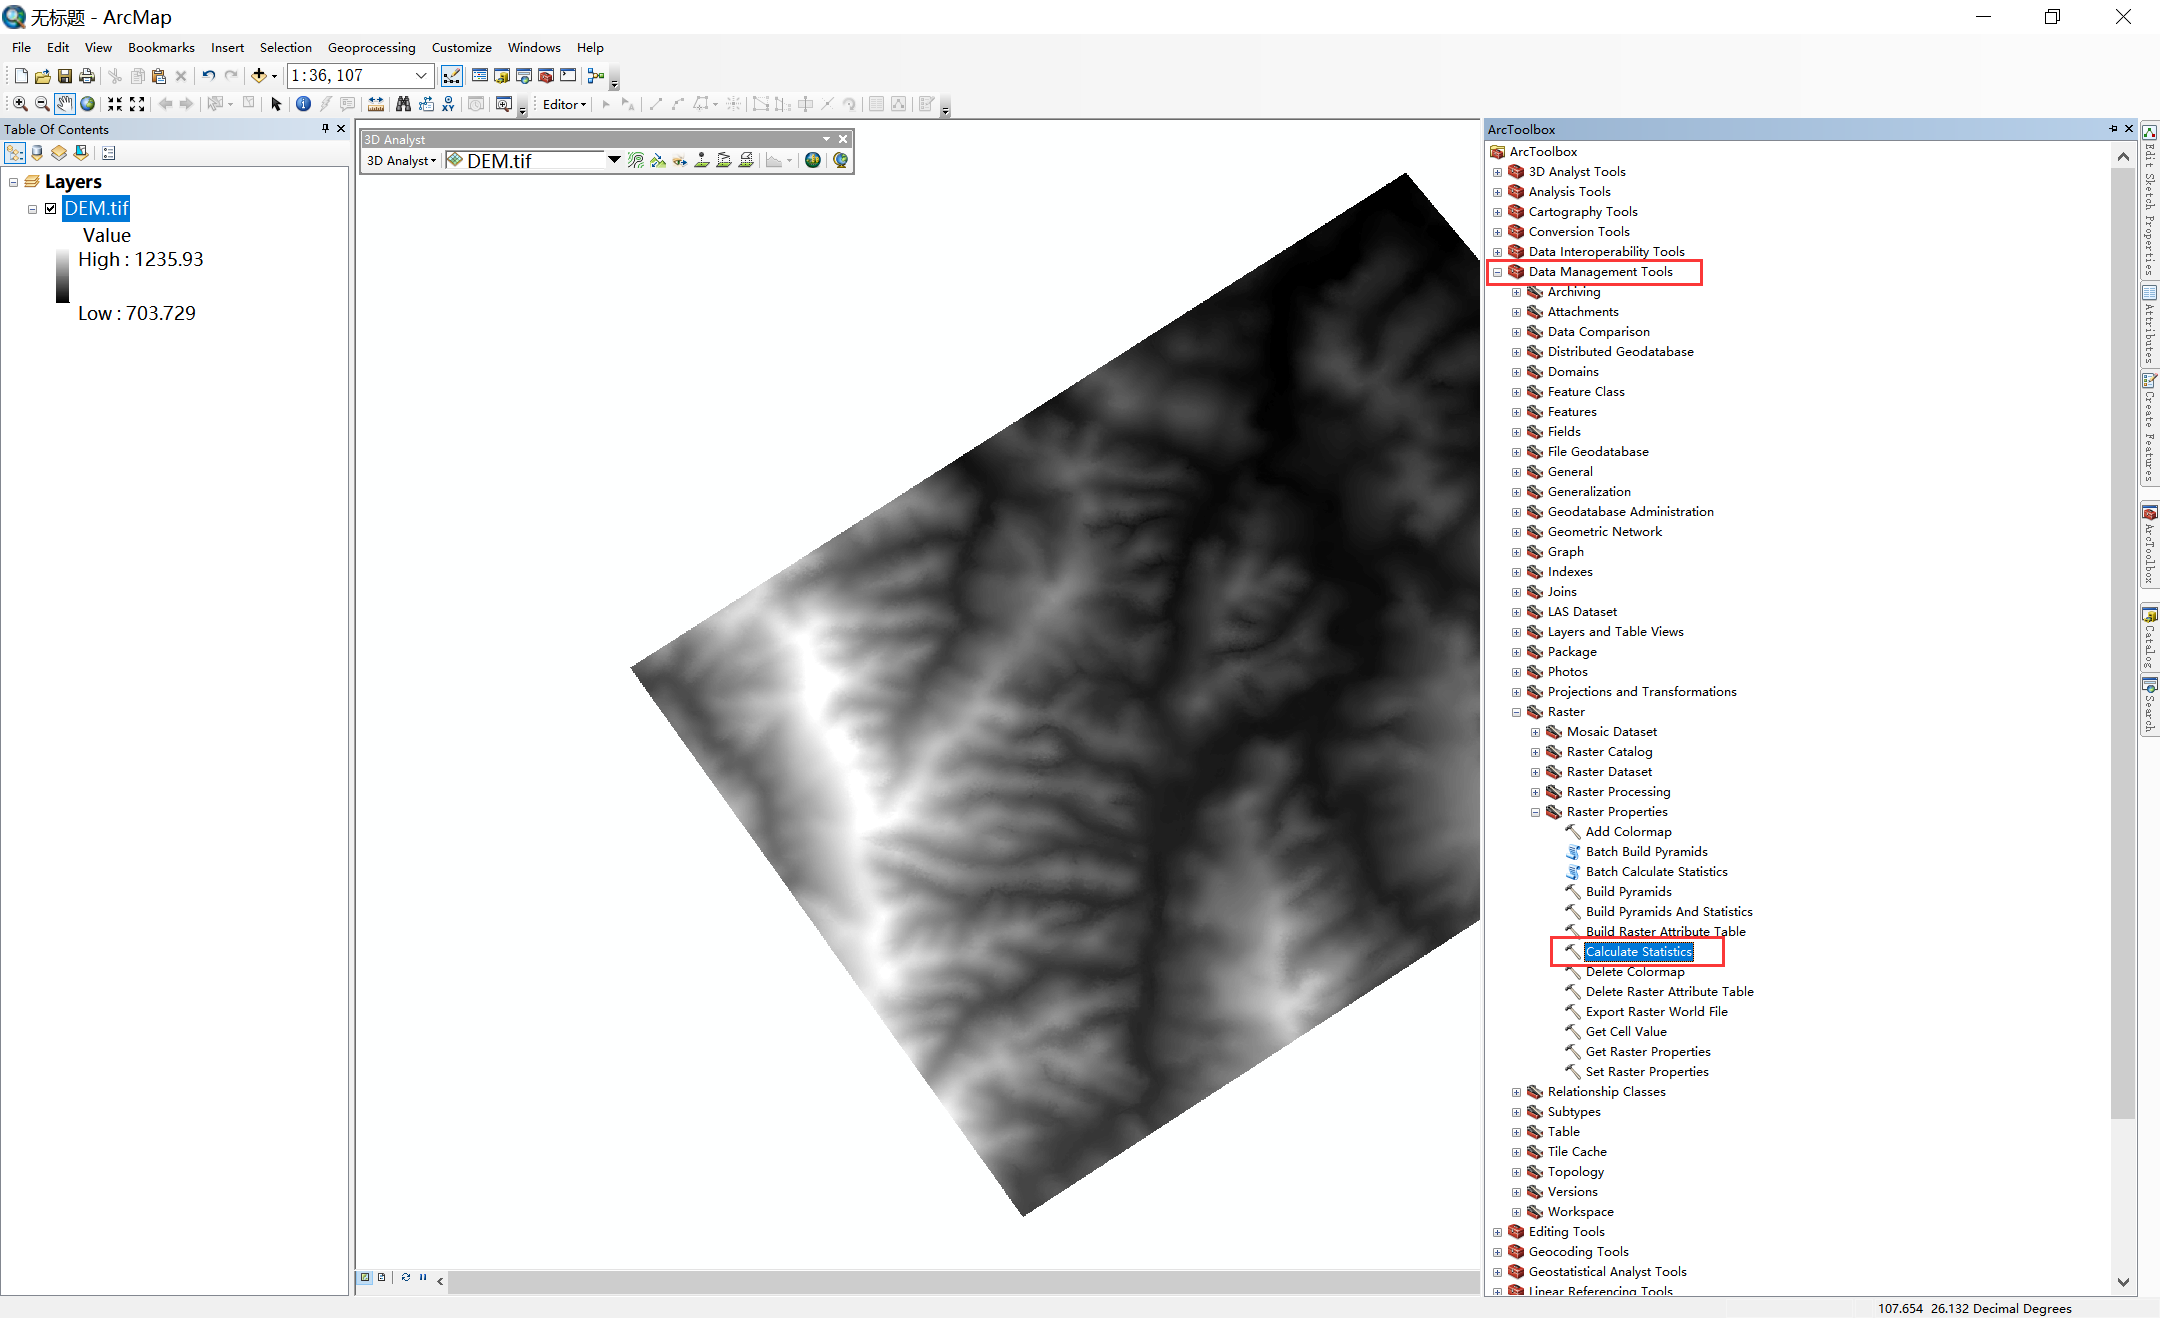Open the Geoprocessing menu
This screenshot has height=1318, width=2160.
[x=371, y=47]
